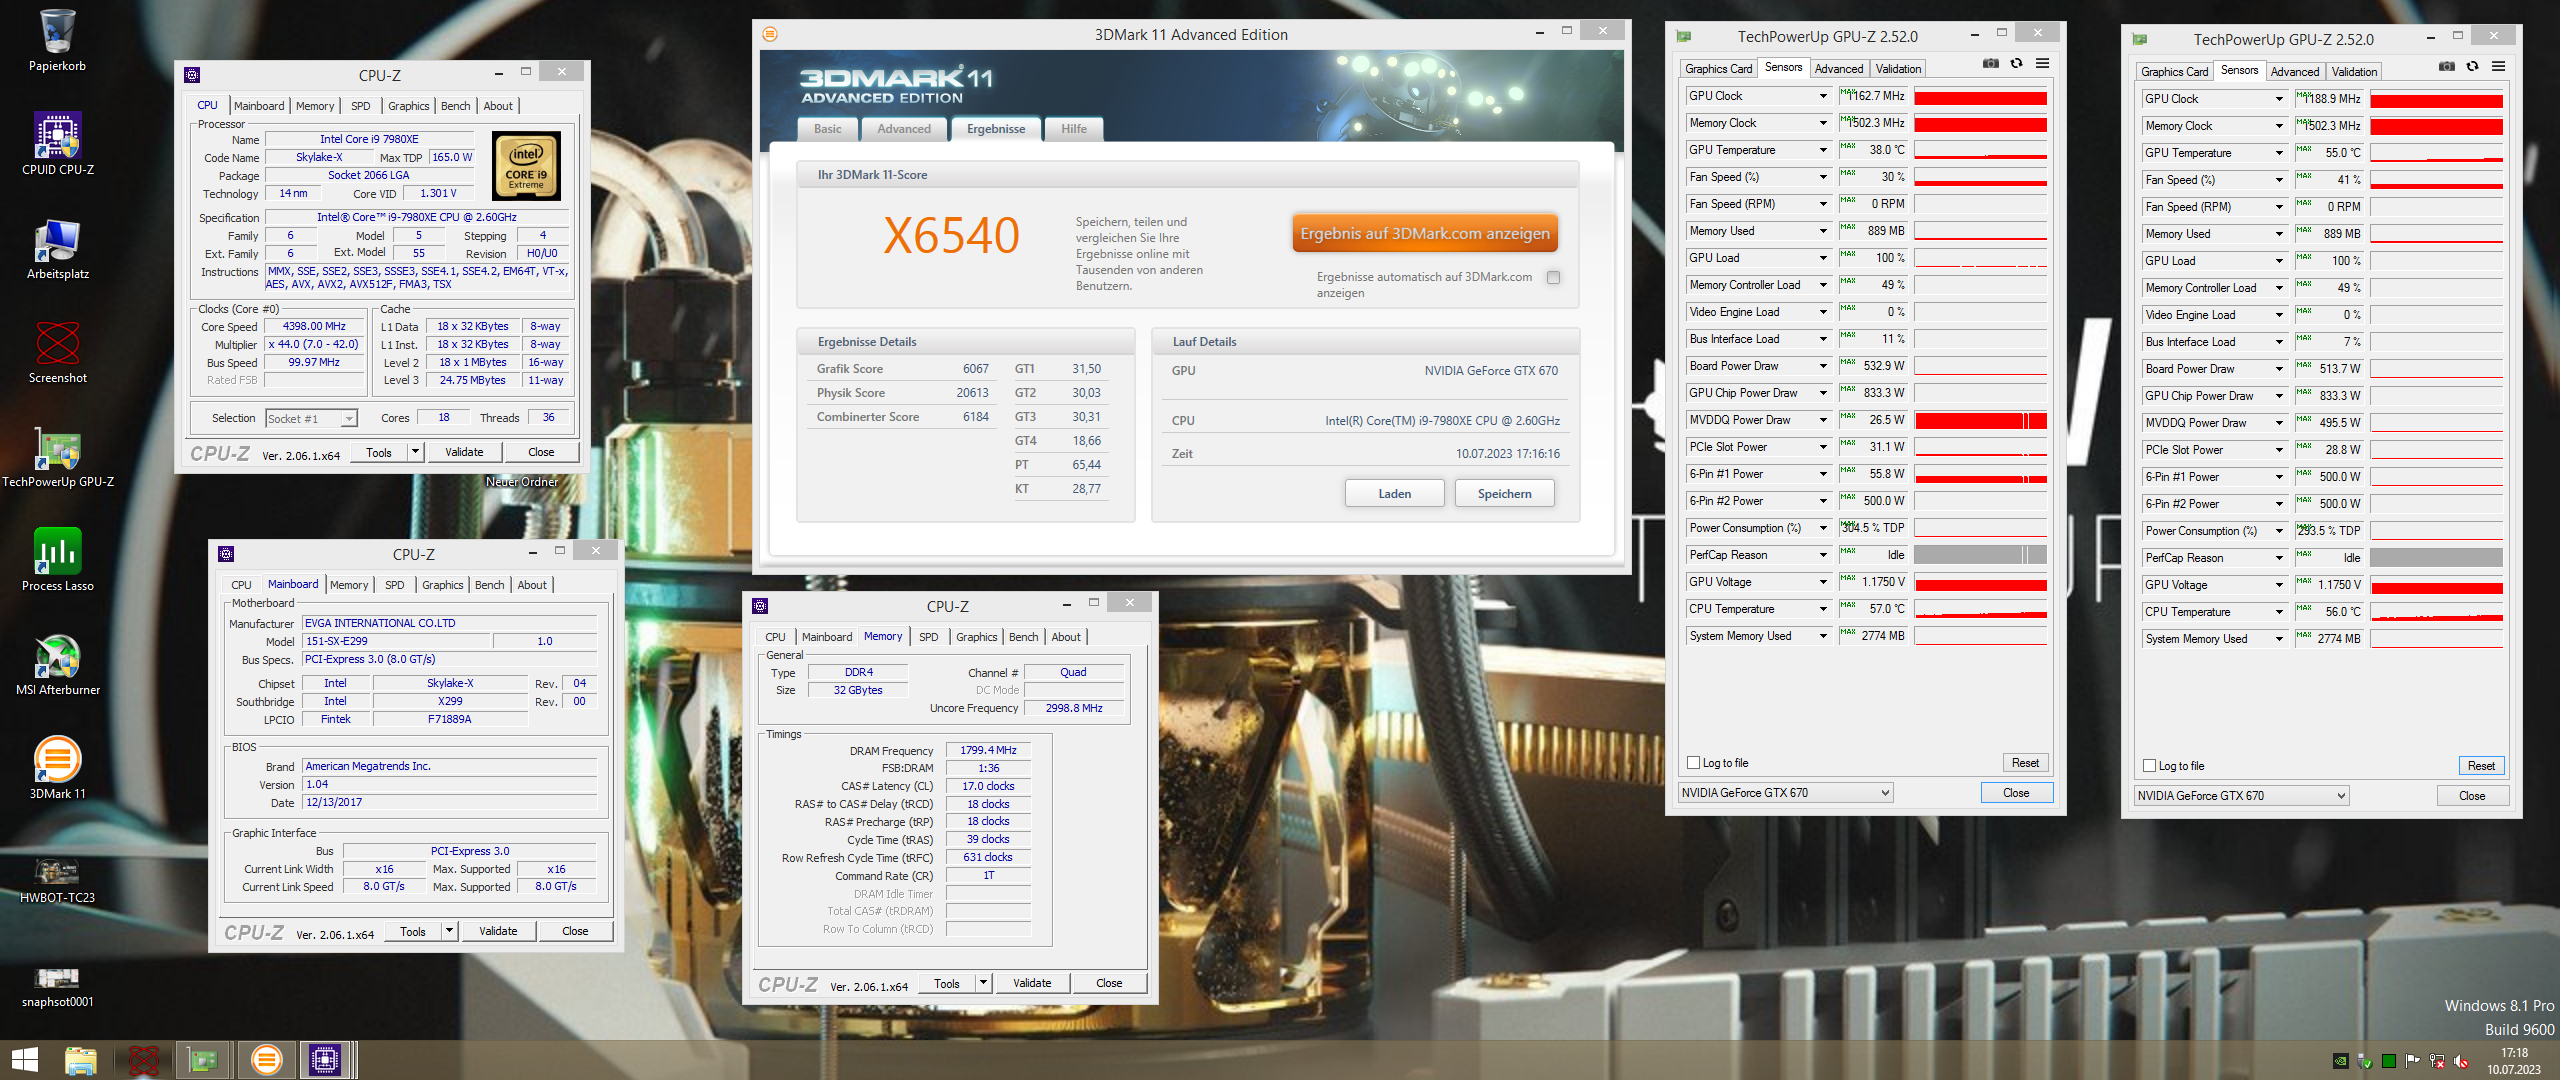This screenshot has height=1080, width=2560.
Task: Open Arbeitsplatz desktop icon
Action: pyautogui.click(x=57, y=248)
